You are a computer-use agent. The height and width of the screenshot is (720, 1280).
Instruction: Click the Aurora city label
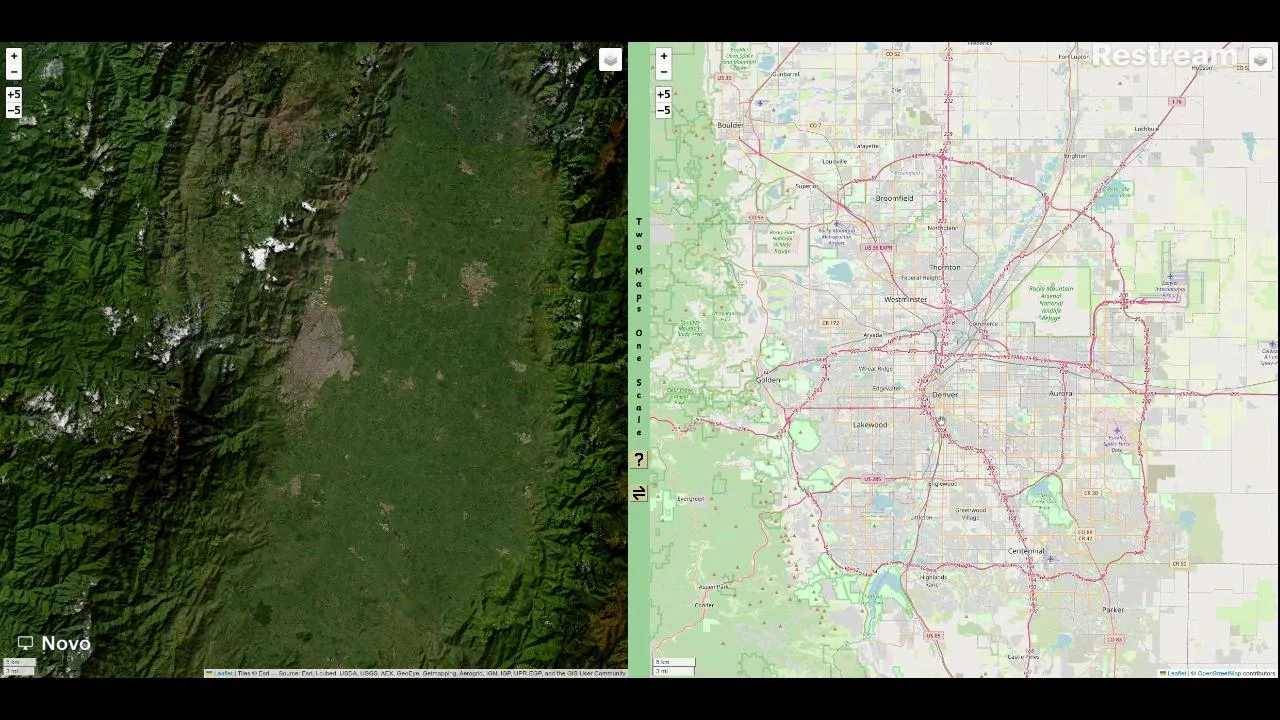coord(1060,394)
